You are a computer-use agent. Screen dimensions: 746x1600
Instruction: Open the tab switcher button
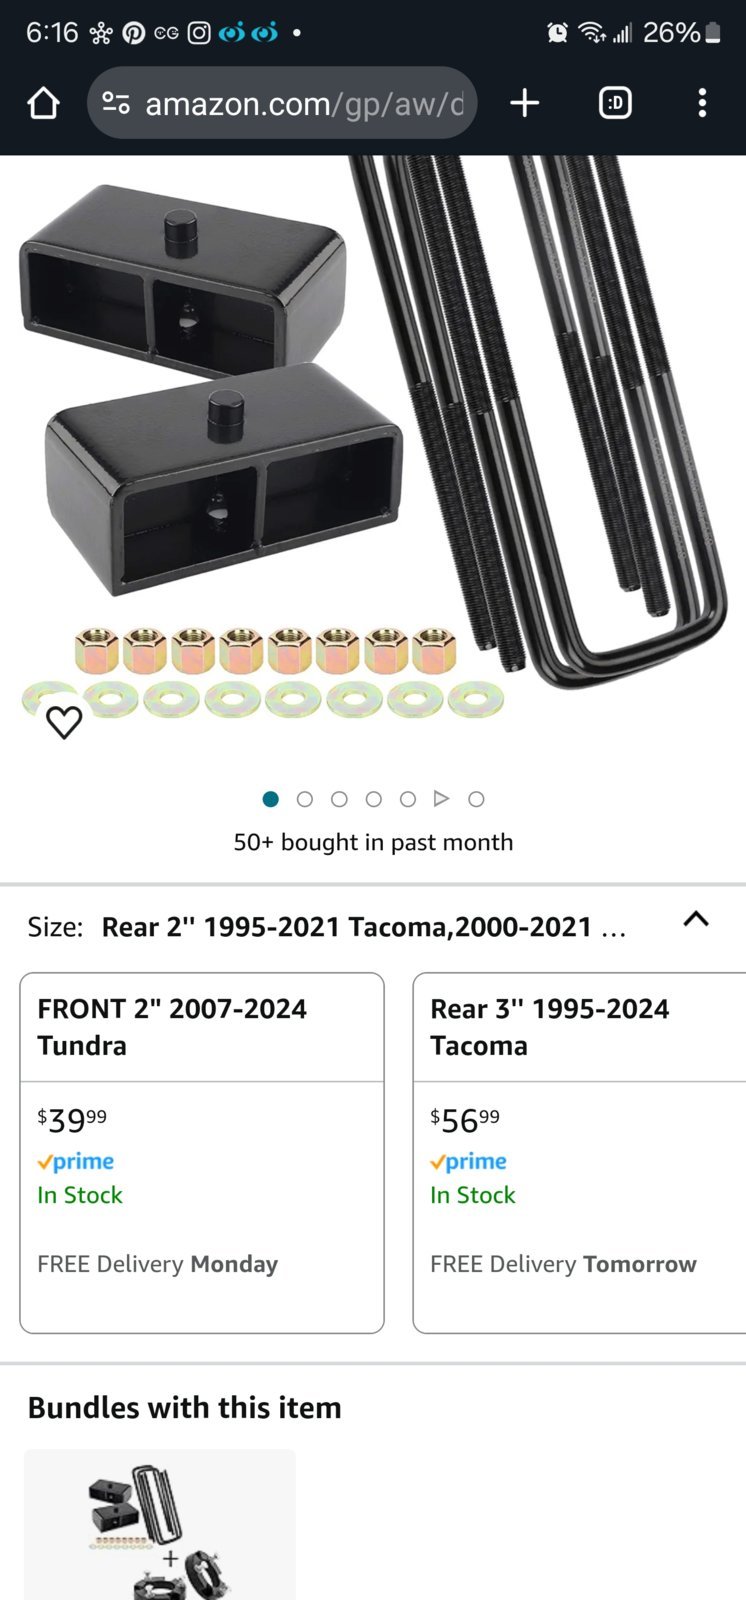pyautogui.click(x=615, y=103)
